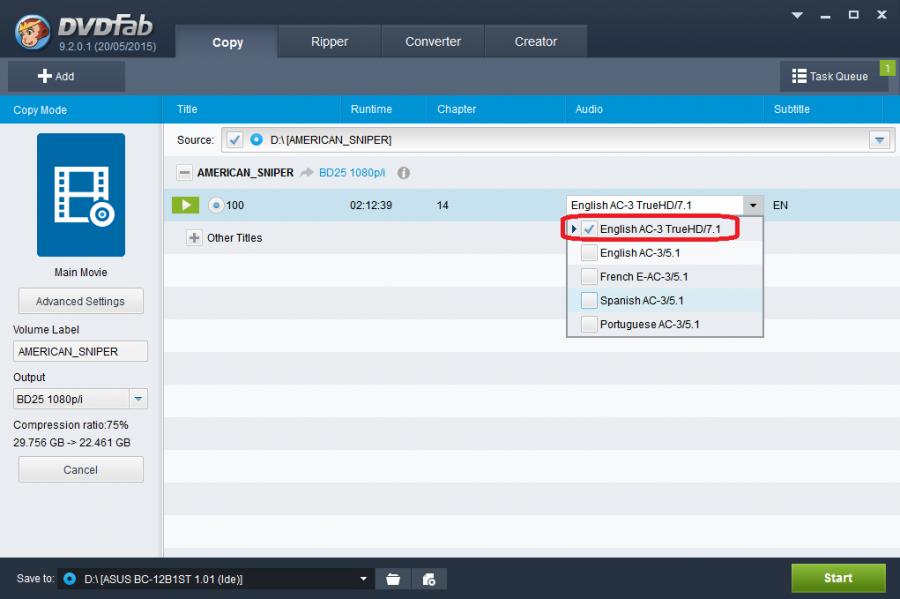Click the BD25 1080p/i output link
The image size is (900, 599).
pos(352,173)
